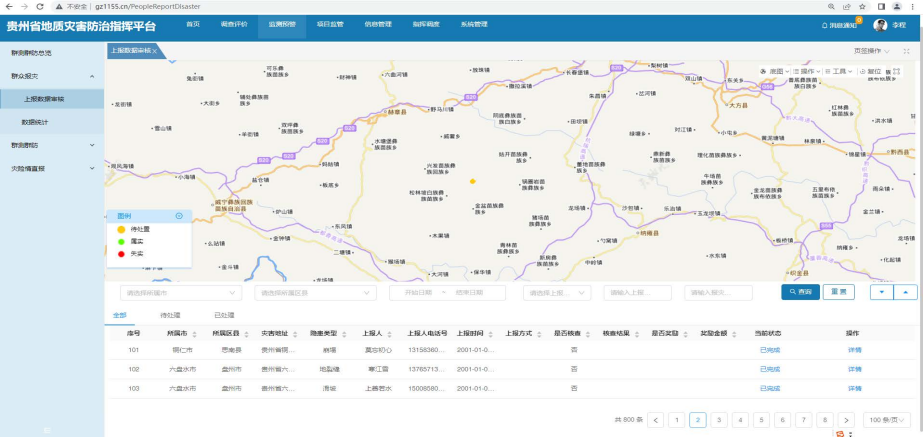Bookmark this page with the star icon
Viewport: 923px width, 437px height.
click(x=862, y=6)
